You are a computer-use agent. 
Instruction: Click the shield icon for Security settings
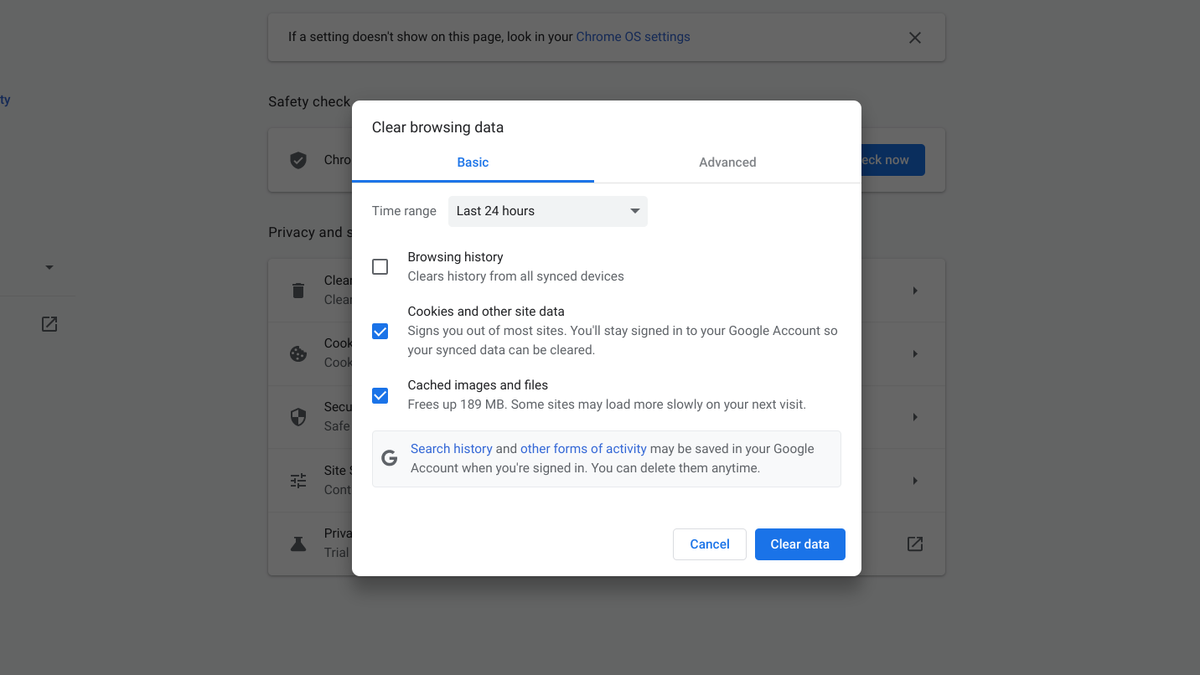tap(297, 417)
